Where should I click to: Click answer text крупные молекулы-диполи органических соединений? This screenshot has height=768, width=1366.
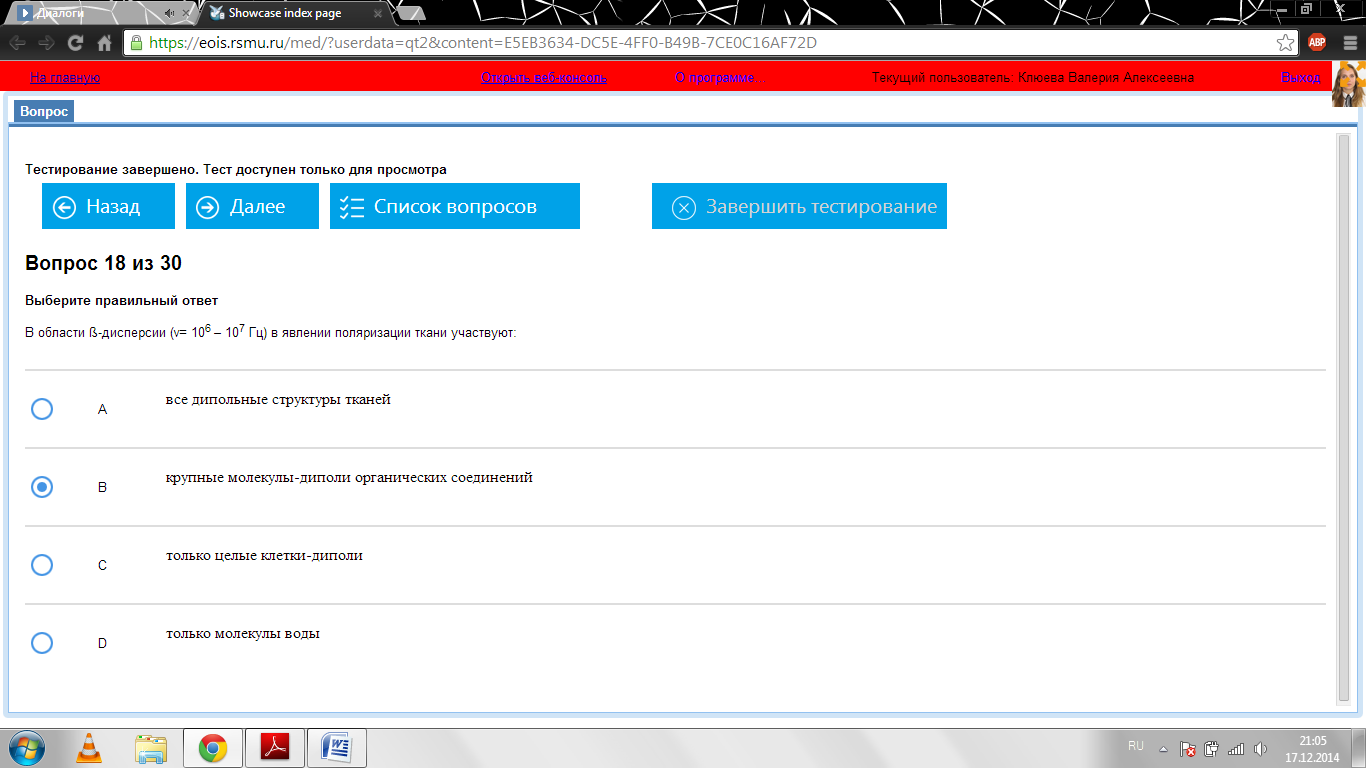pyautogui.click(x=349, y=478)
